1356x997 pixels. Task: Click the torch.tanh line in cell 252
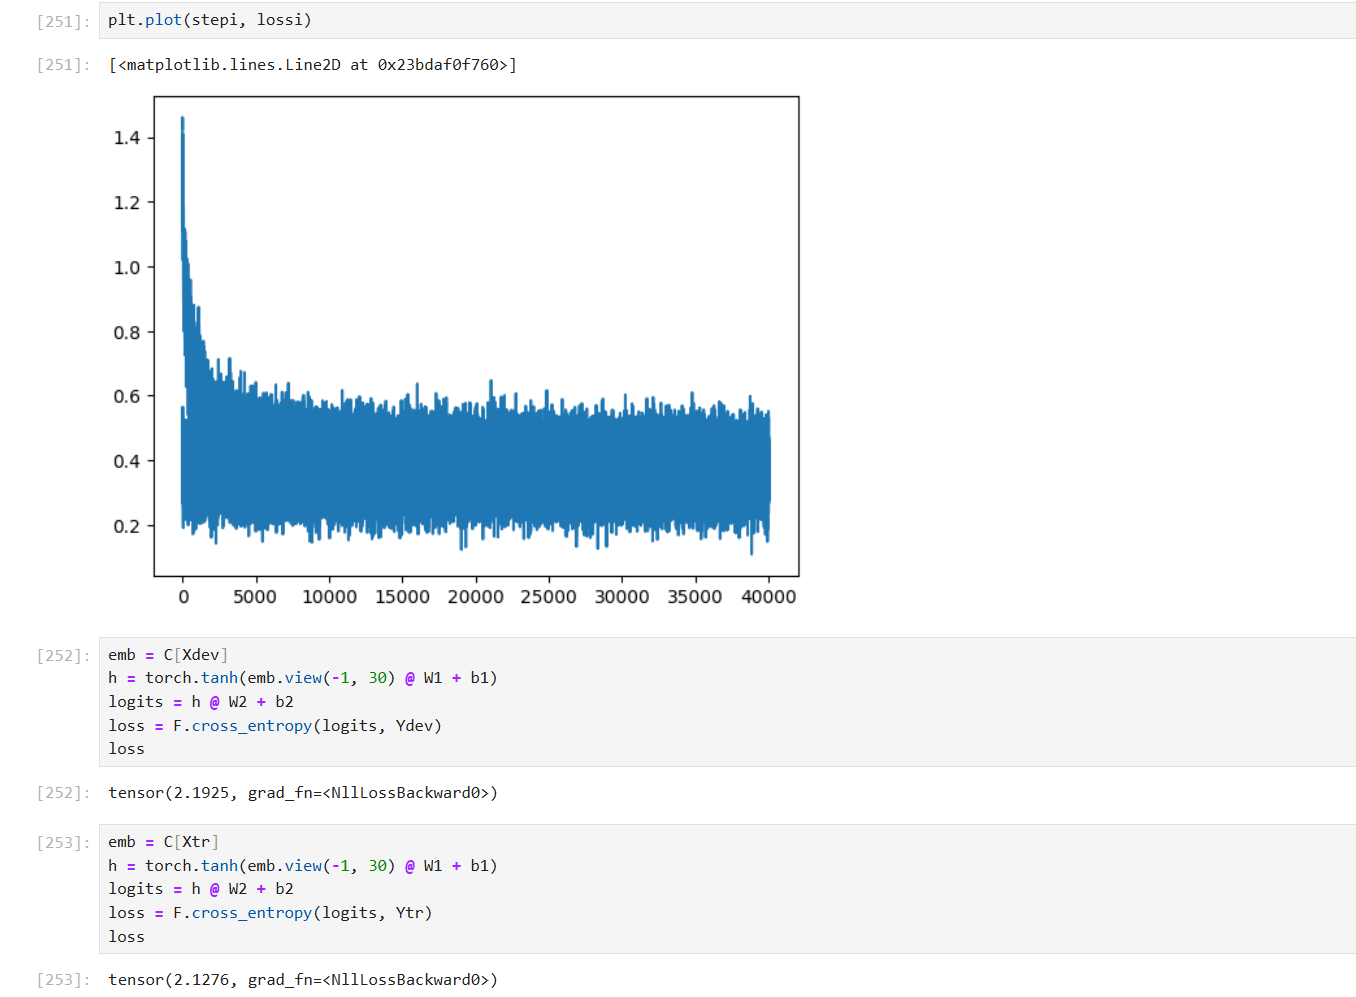click(x=302, y=678)
